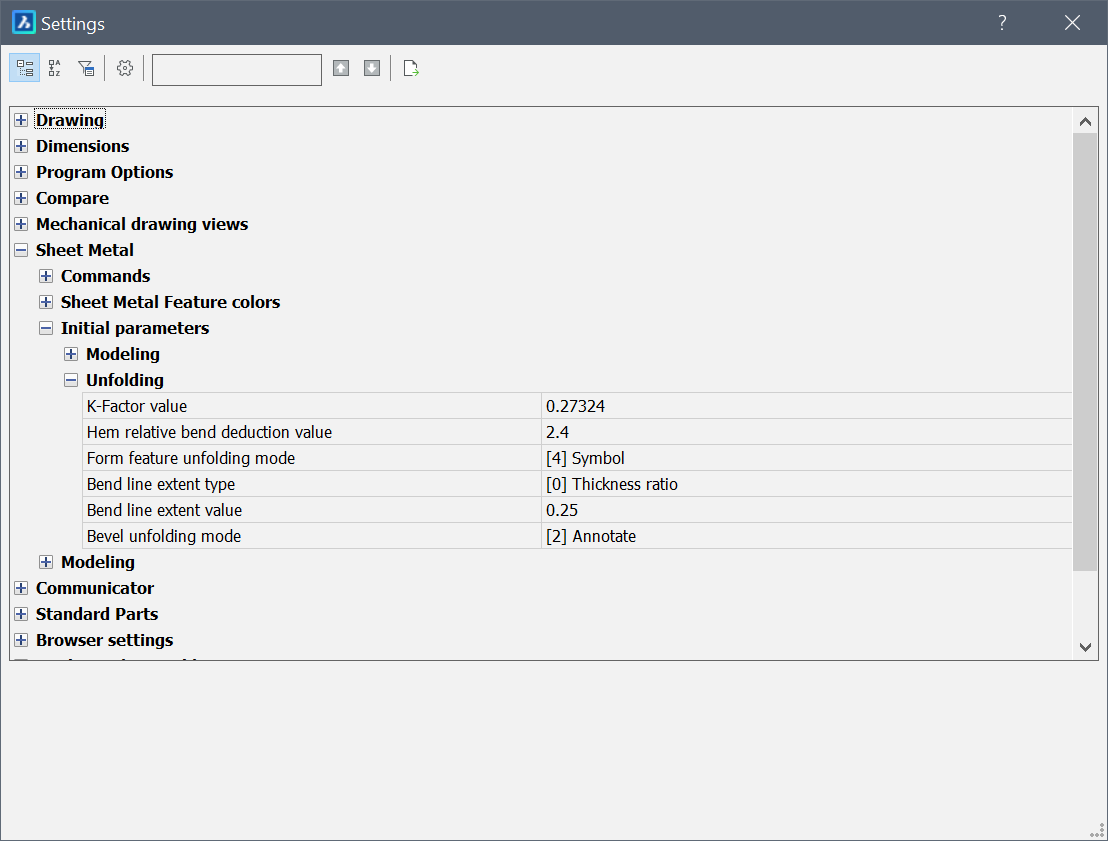Select the Communicator tree item
The image size is (1108, 841).
pyautogui.click(x=95, y=588)
